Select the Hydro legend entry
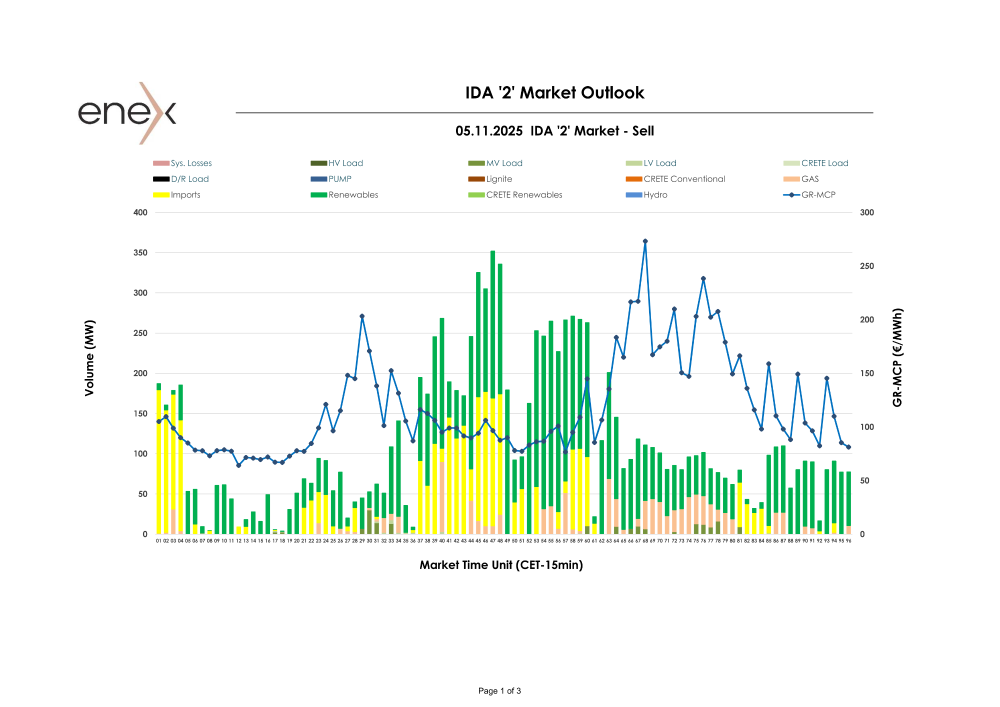Screen dimensions: 1000x707 pos(655,195)
